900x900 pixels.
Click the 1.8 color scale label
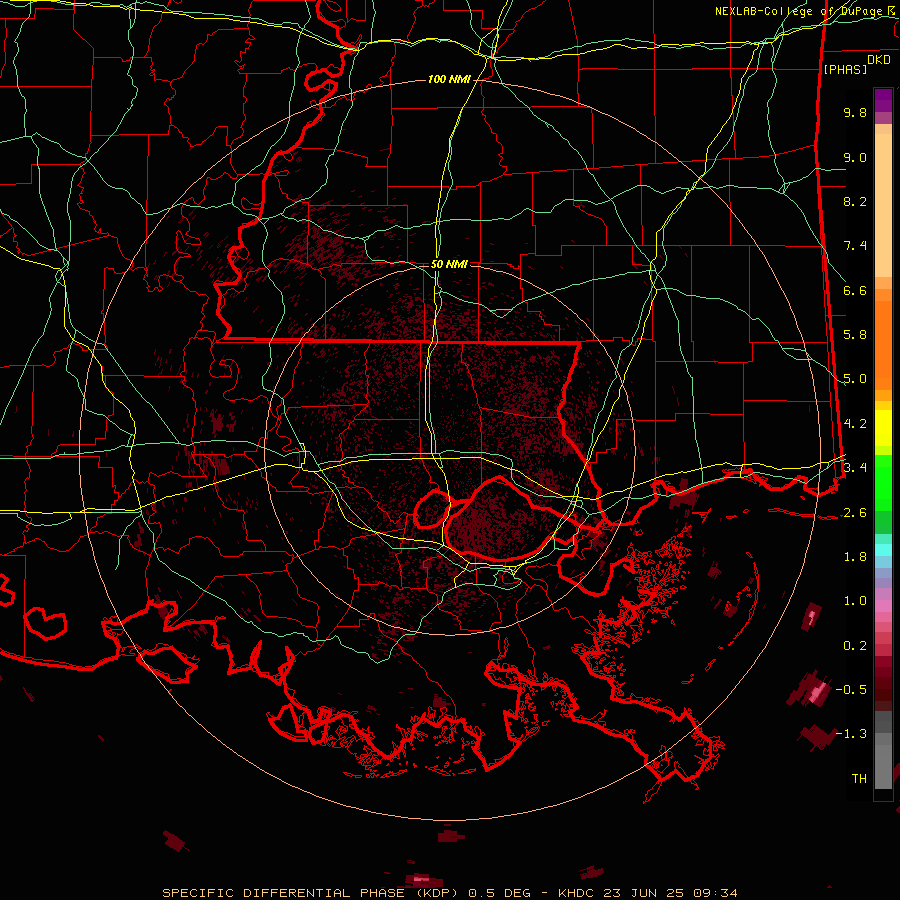(x=855, y=557)
